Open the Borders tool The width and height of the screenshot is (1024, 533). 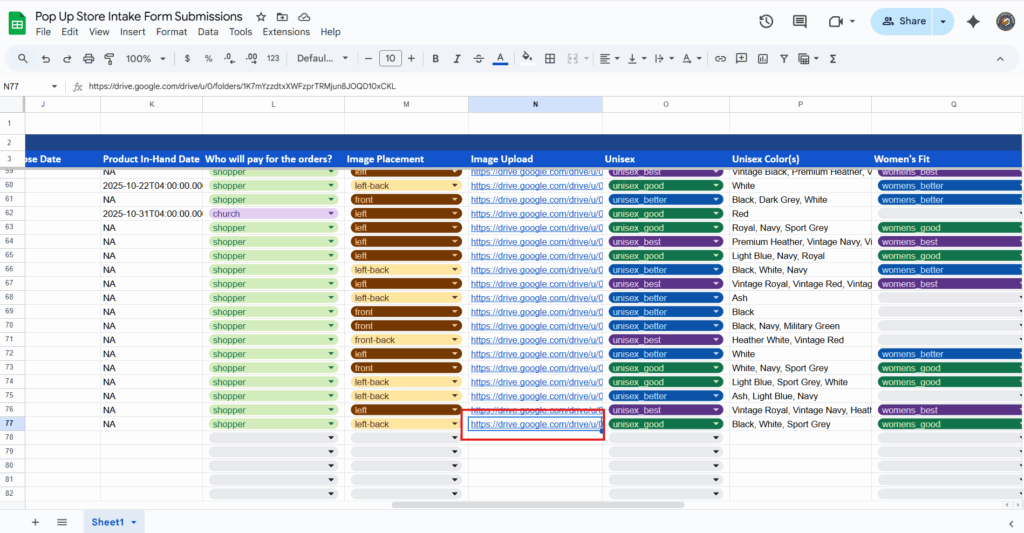coord(551,59)
